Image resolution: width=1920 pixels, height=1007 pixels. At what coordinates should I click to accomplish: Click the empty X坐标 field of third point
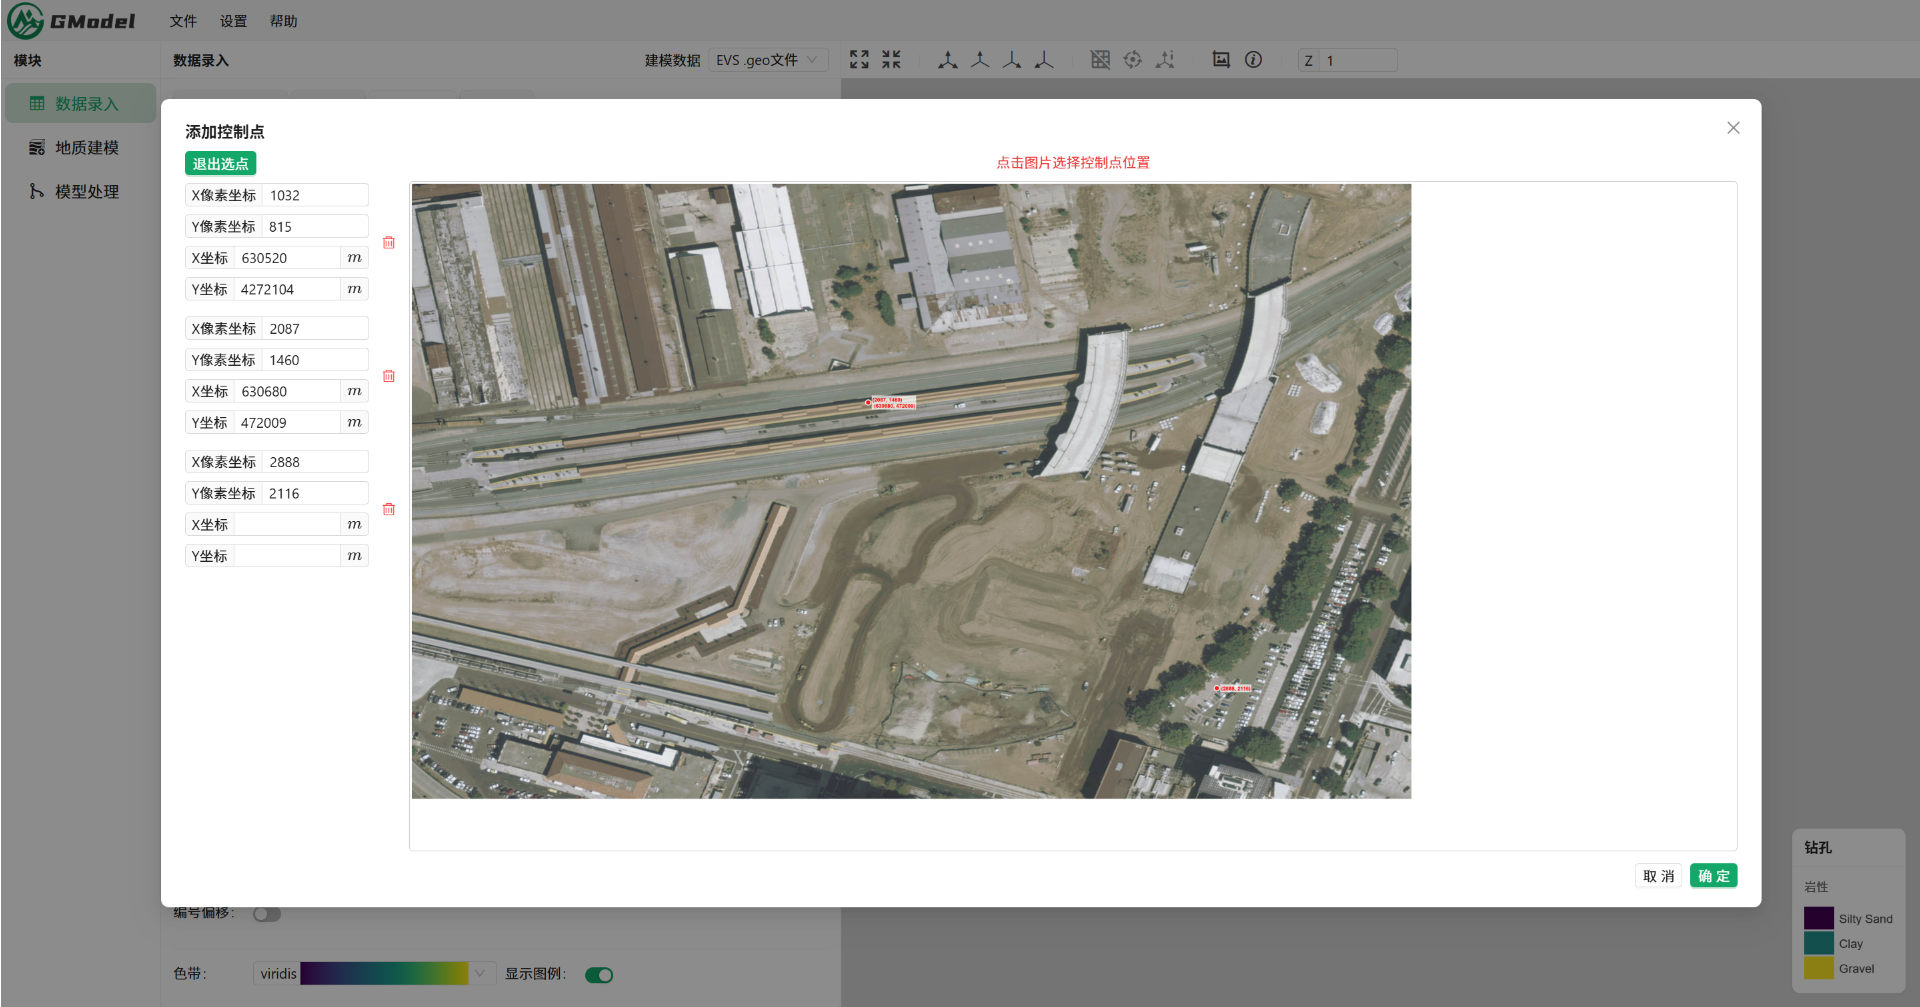coord(287,525)
